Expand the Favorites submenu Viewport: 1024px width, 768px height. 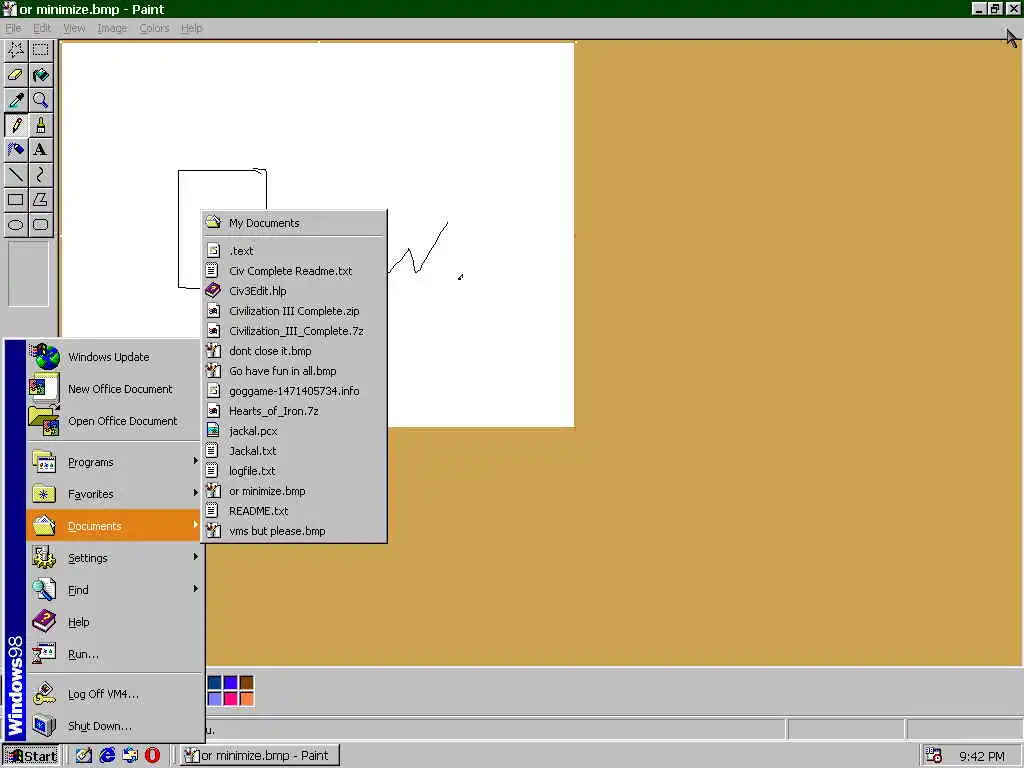(114, 494)
